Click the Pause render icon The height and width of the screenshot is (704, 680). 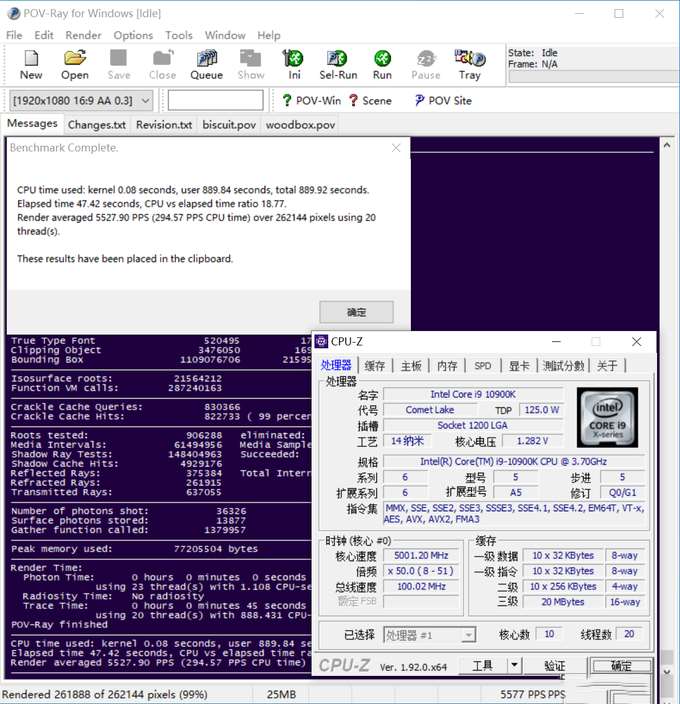(x=426, y=65)
